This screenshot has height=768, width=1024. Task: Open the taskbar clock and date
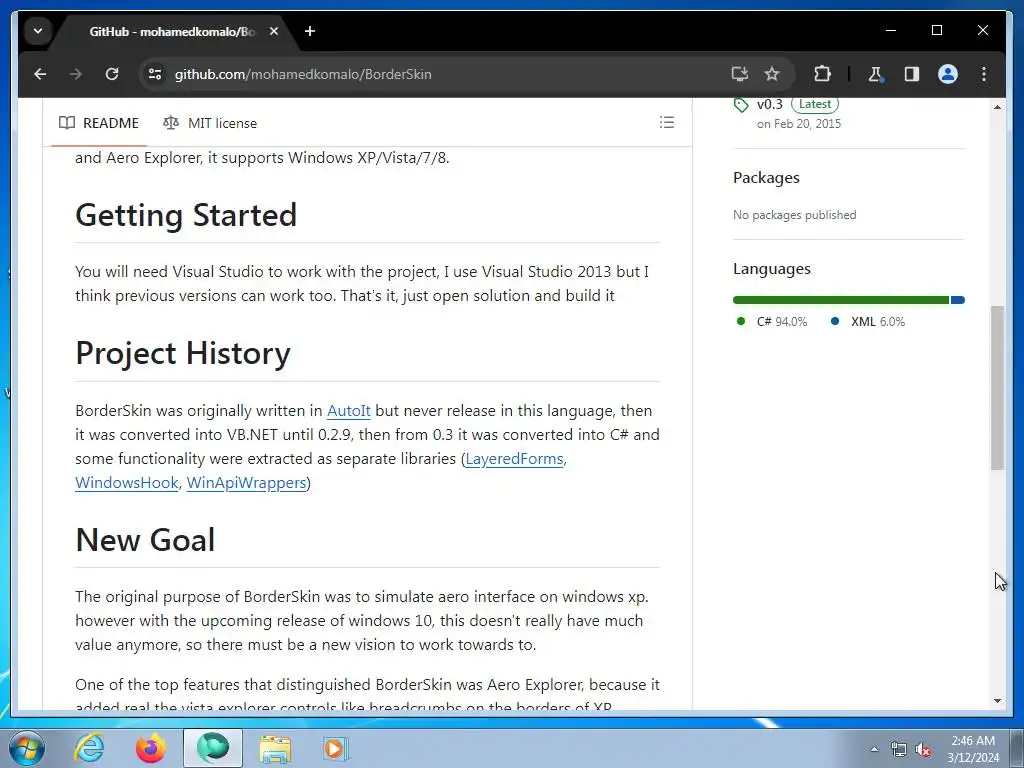pos(973,749)
